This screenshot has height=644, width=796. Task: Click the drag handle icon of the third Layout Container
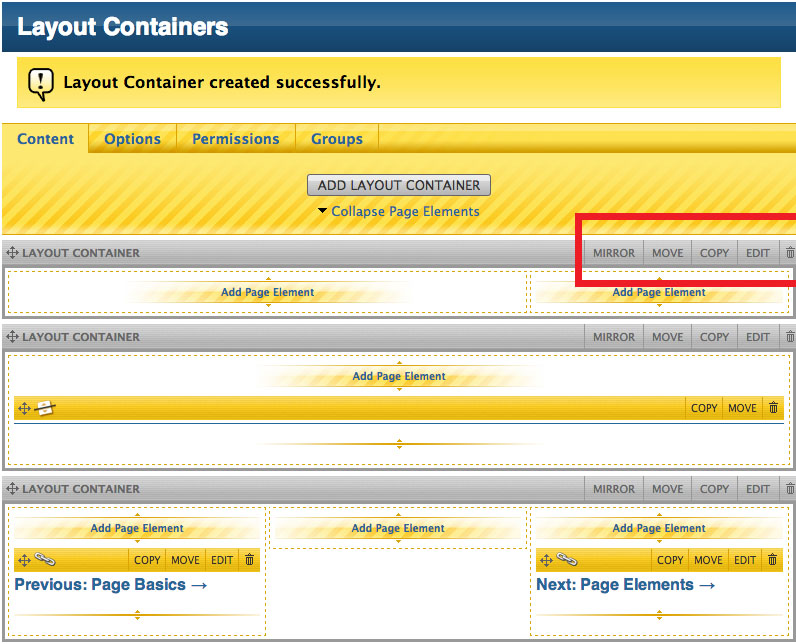point(12,489)
